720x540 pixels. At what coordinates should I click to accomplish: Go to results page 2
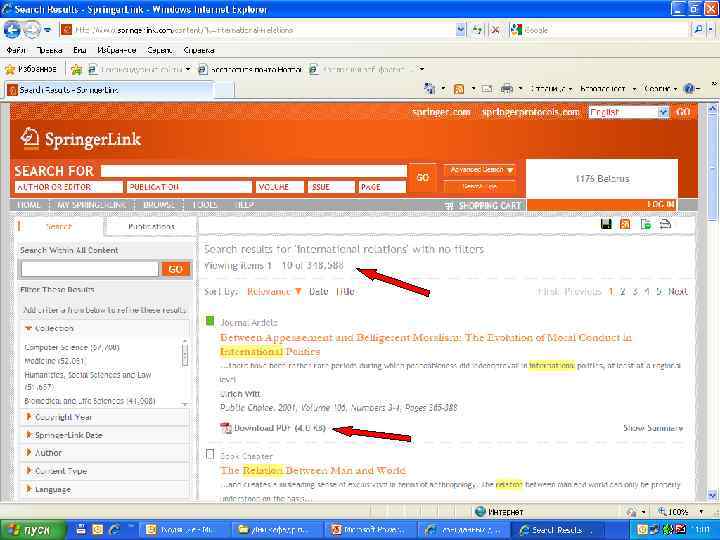622,292
